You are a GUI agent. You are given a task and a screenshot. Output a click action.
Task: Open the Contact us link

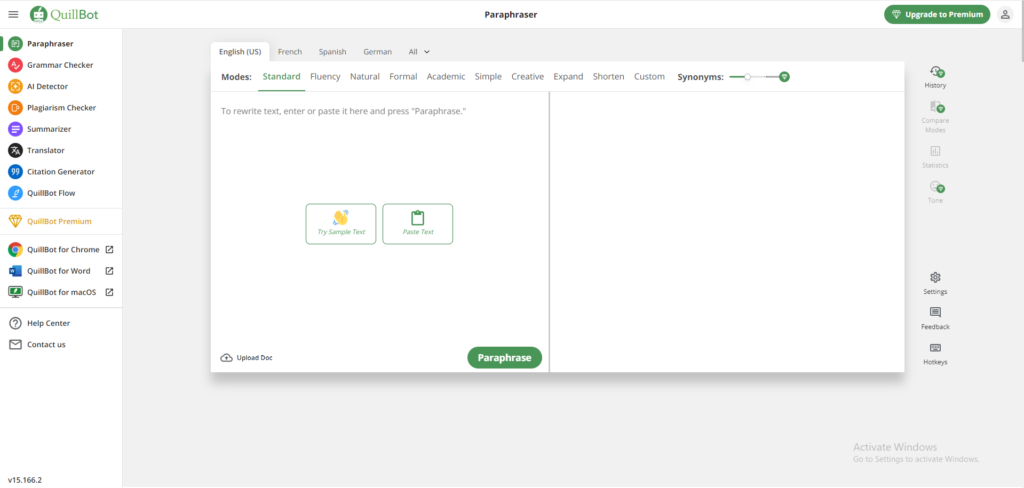click(x=46, y=345)
